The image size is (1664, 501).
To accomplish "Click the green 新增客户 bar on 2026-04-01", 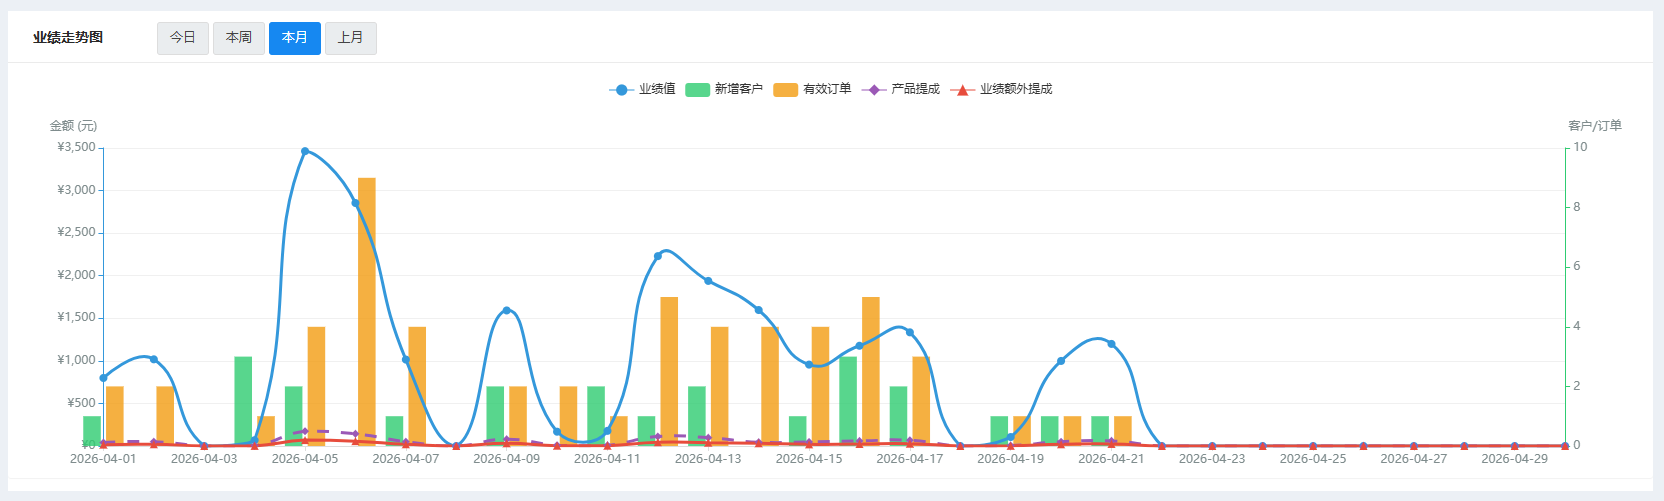I will 92,430.
